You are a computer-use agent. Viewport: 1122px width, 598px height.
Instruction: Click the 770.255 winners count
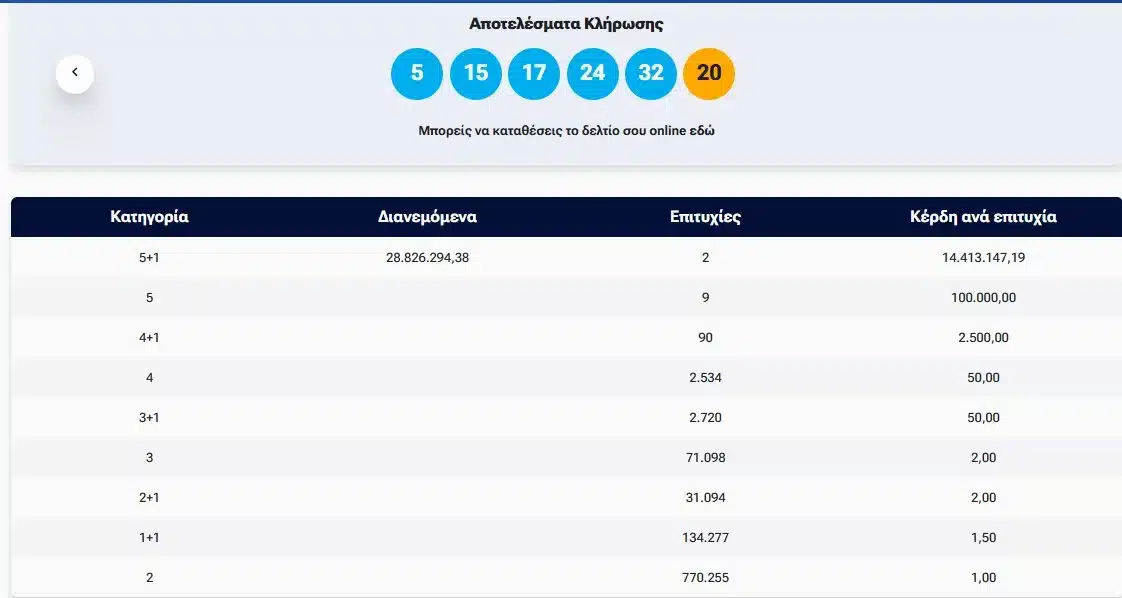[x=705, y=578]
